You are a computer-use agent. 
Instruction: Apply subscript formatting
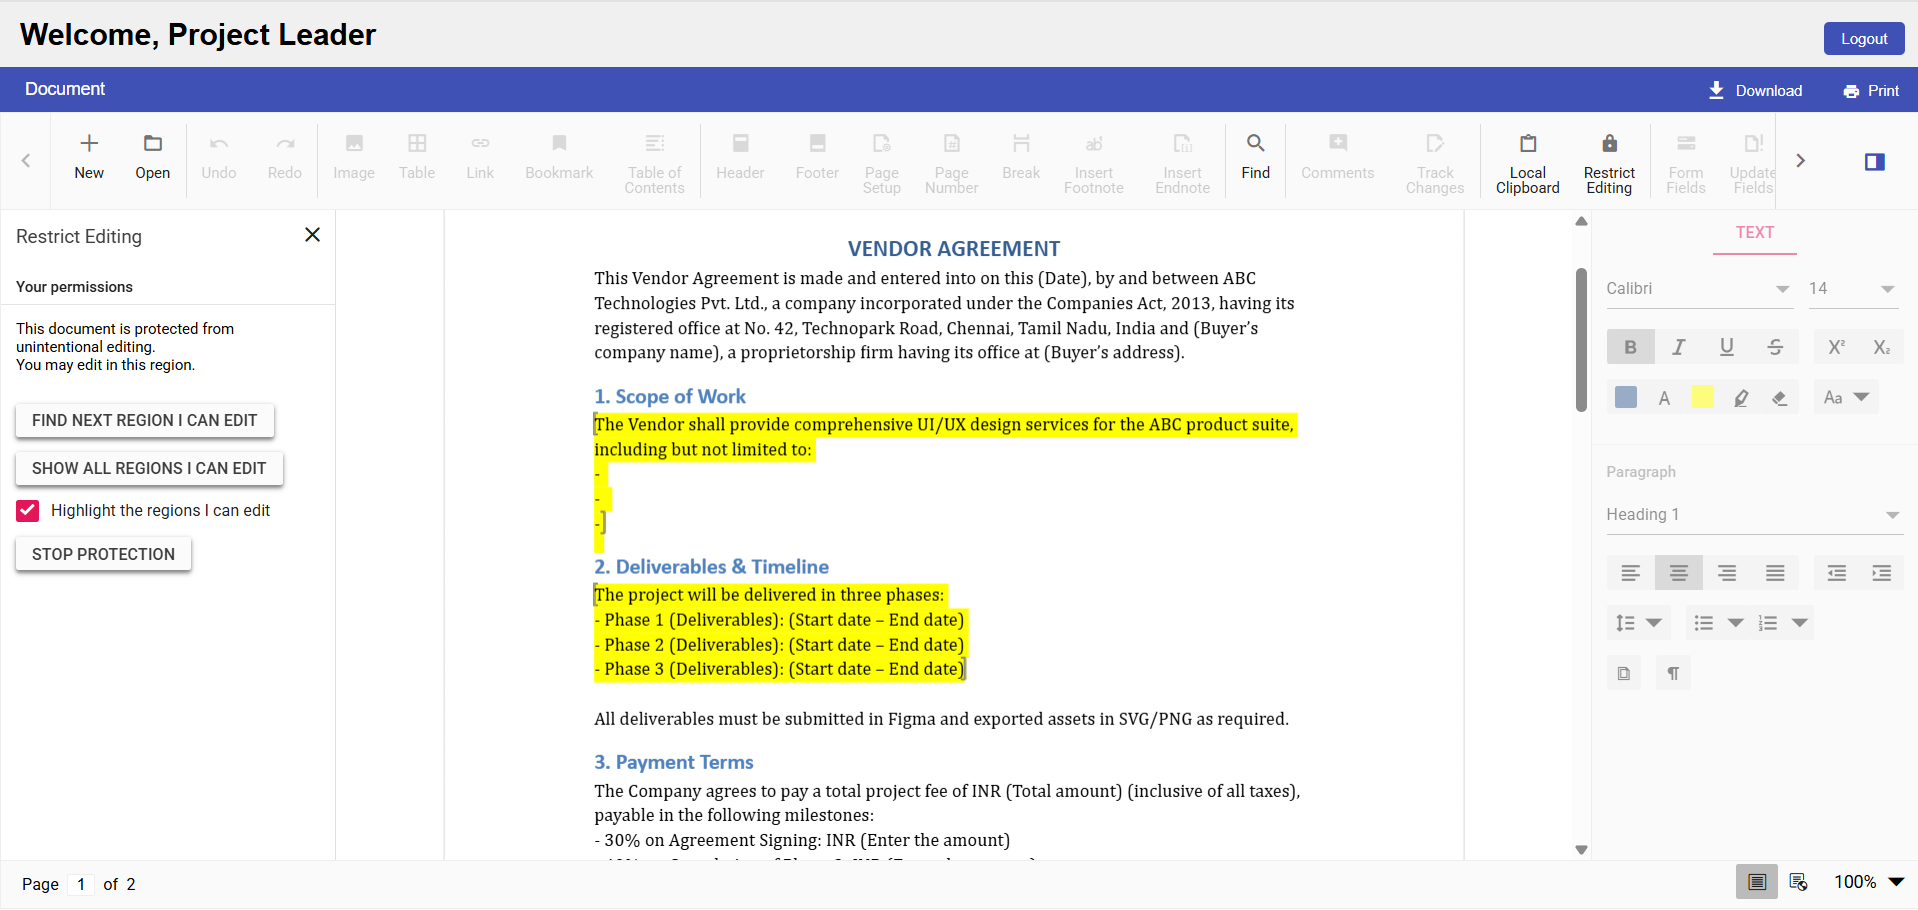(x=1881, y=347)
